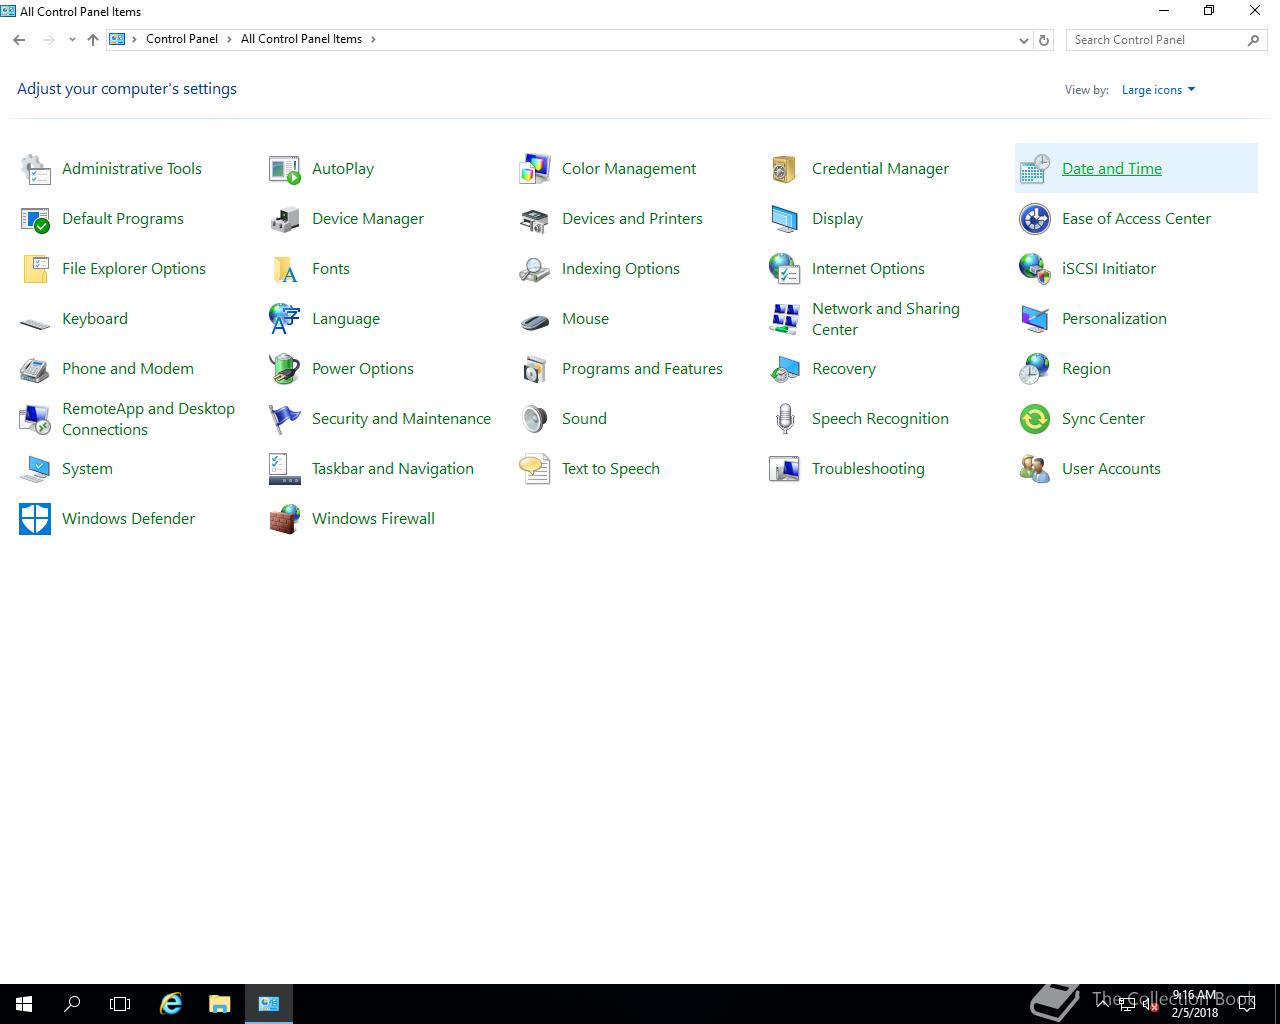
Task: Refresh the Control Panel view
Action: pyautogui.click(x=1044, y=40)
